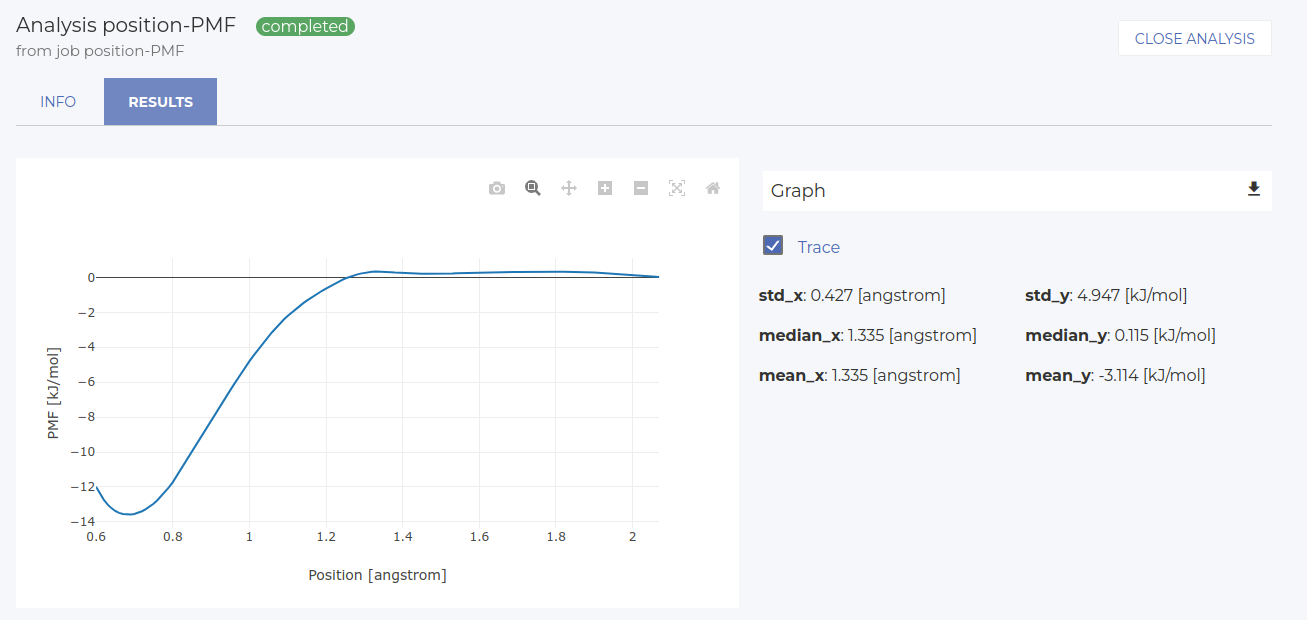Click the green completed status badge
This screenshot has width=1307, height=620.
305,27
